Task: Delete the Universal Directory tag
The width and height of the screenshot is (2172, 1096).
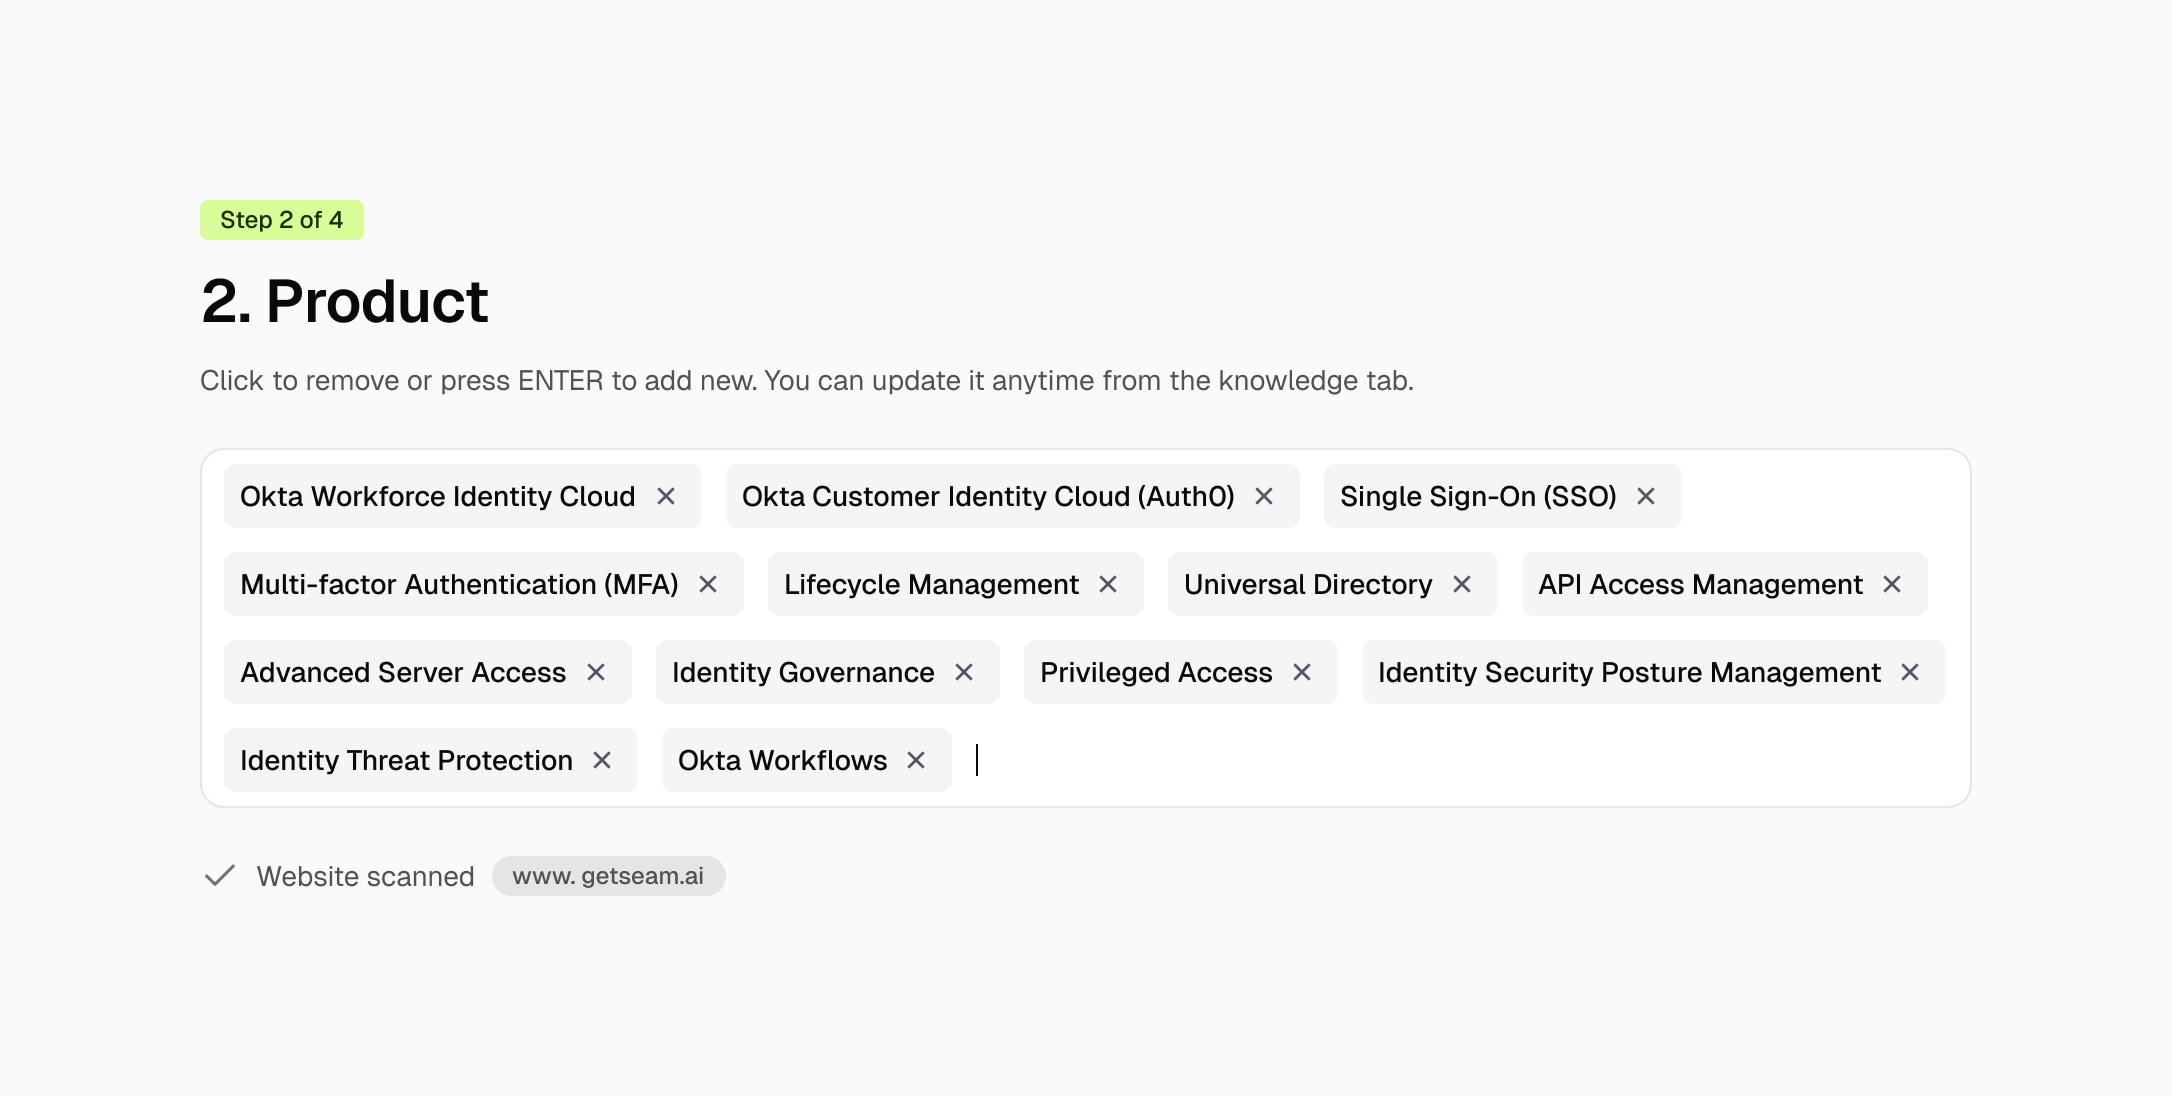Action: (1462, 584)
